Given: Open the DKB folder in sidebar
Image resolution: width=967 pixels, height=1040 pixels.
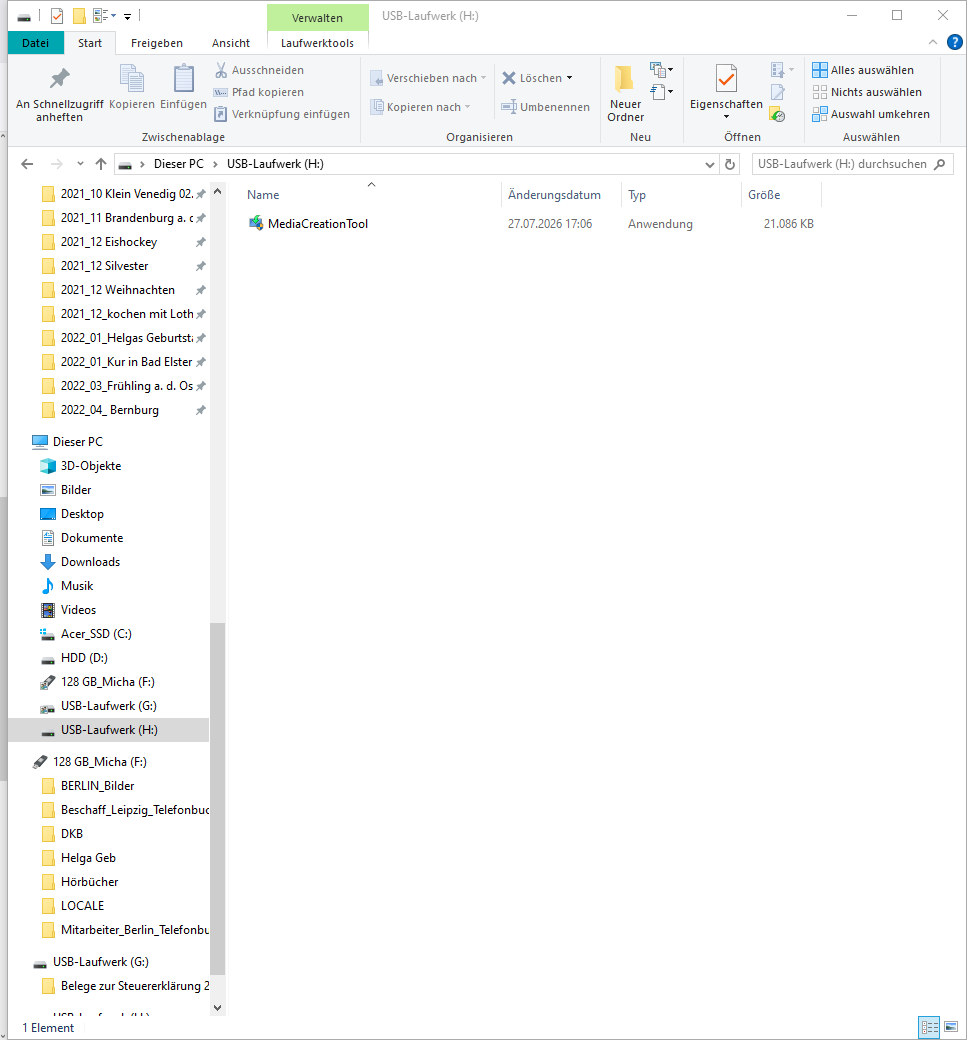Looking at the screenshot, I should [72, 834].
